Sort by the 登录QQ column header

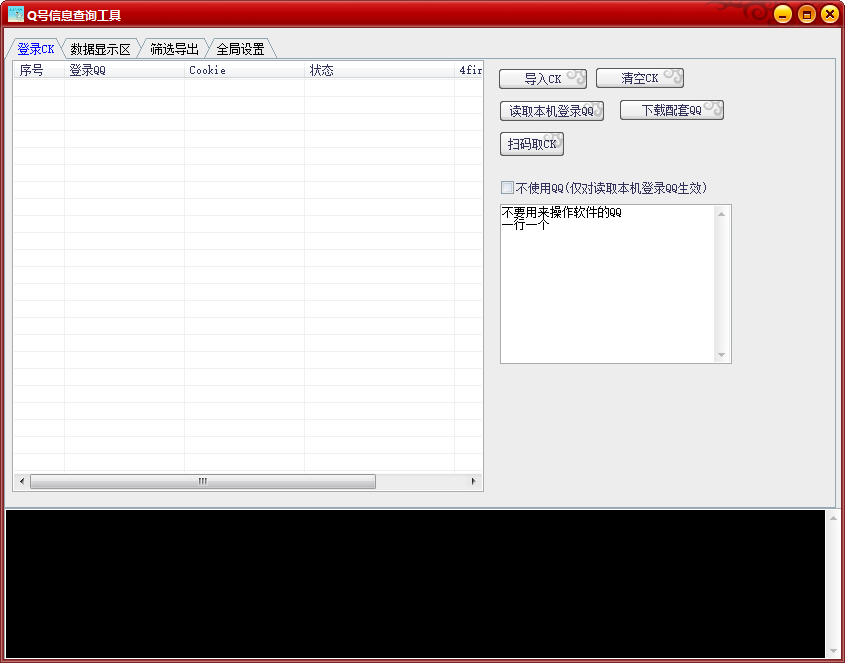(x=124, y=70)
